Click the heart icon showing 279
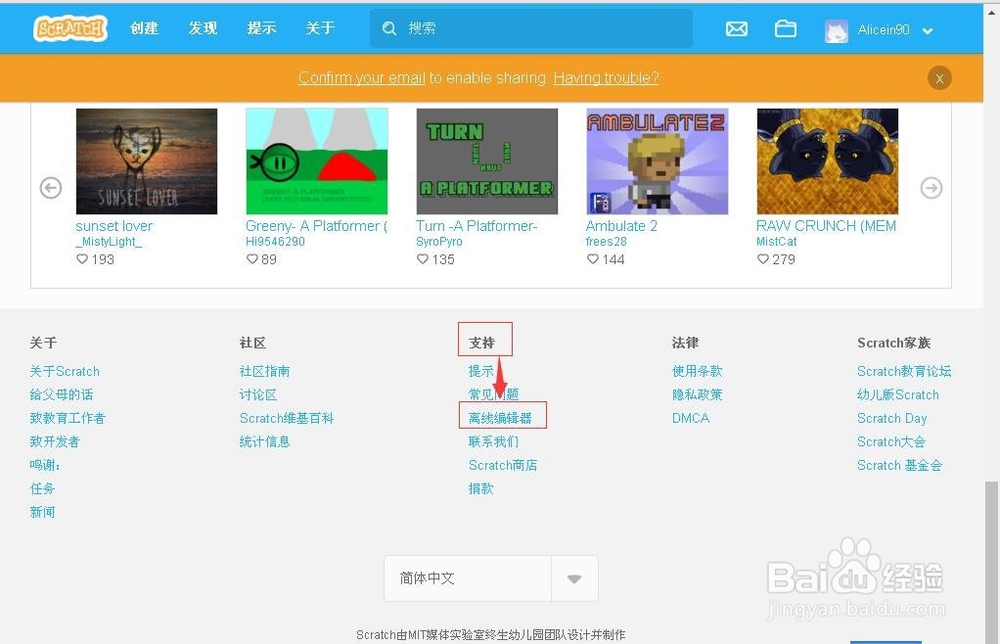The width and height of the screenshot is (1000, 644). pyautogui.click(x=763, y=259)
